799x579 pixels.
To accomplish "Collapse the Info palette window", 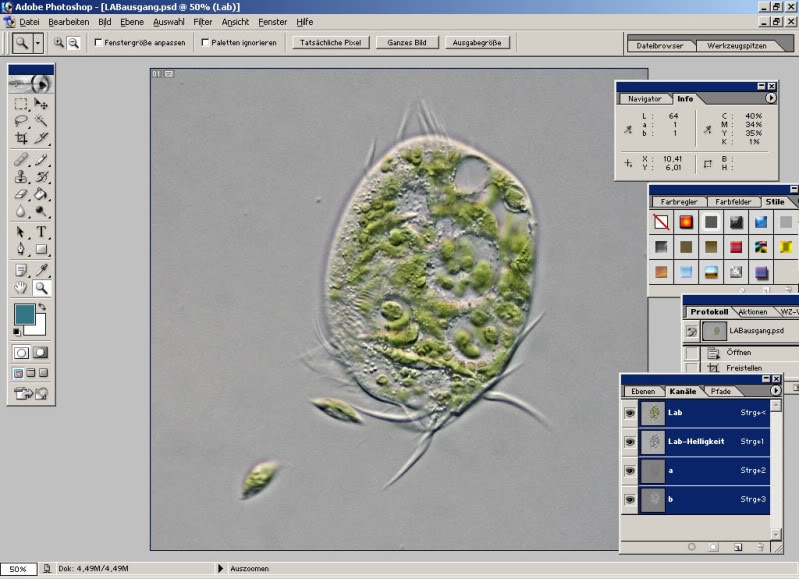I will click(x=761, y=86).
